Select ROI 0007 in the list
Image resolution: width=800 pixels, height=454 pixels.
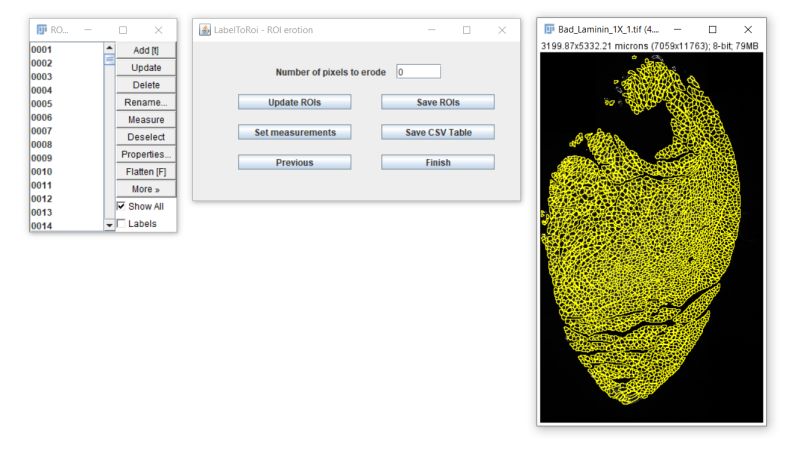pos(66,131)
